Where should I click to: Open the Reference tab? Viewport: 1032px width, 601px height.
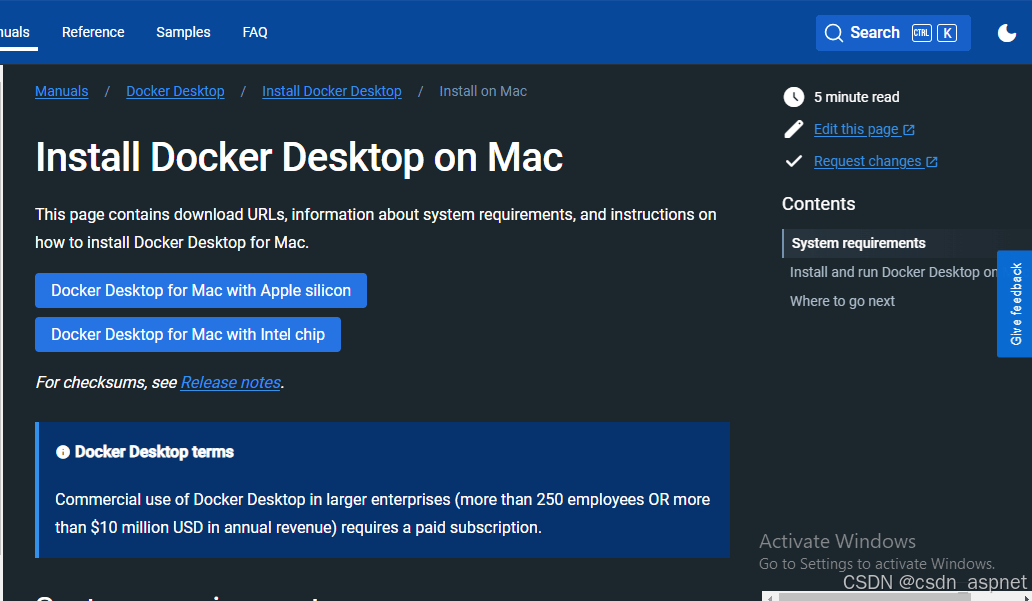tap(93, 32)
